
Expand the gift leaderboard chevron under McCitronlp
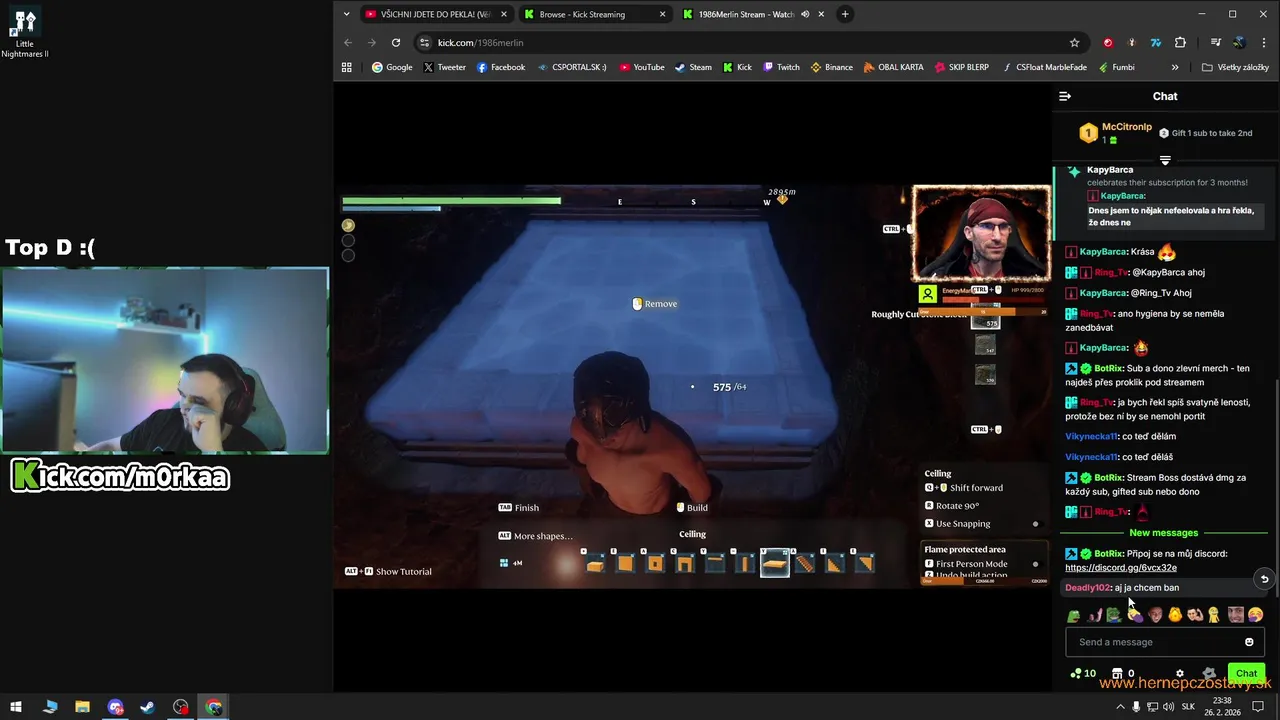[x=1165, y=160]
